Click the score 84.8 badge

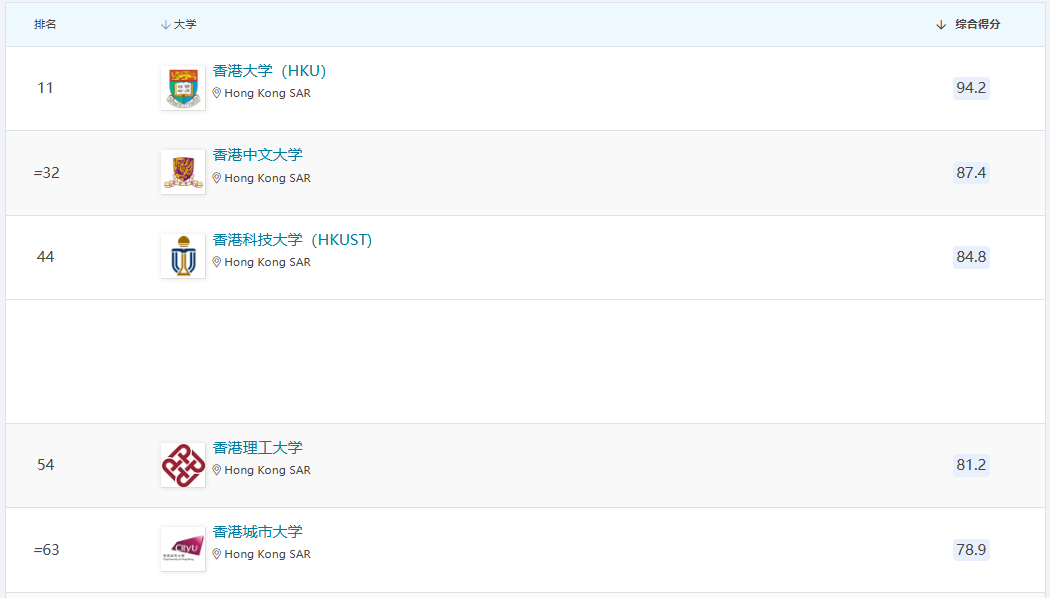pyautogui.click(x=971, y=257)
